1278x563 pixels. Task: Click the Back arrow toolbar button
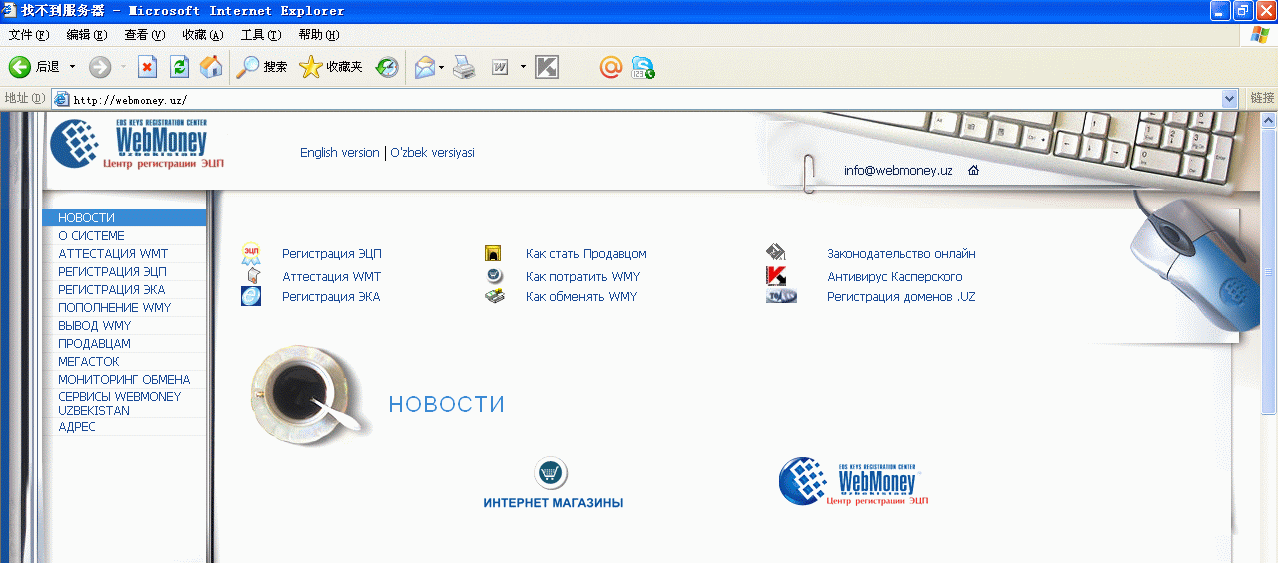20,67
